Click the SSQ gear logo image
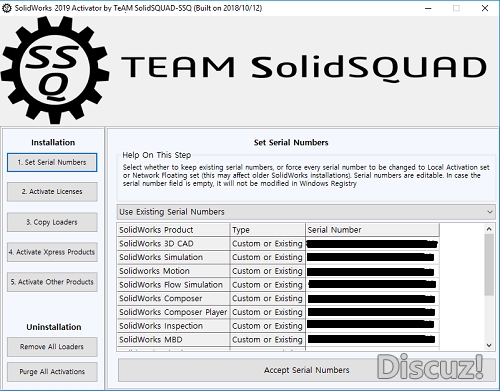This screenshot has width=500, height=391. tap(55, 70)
